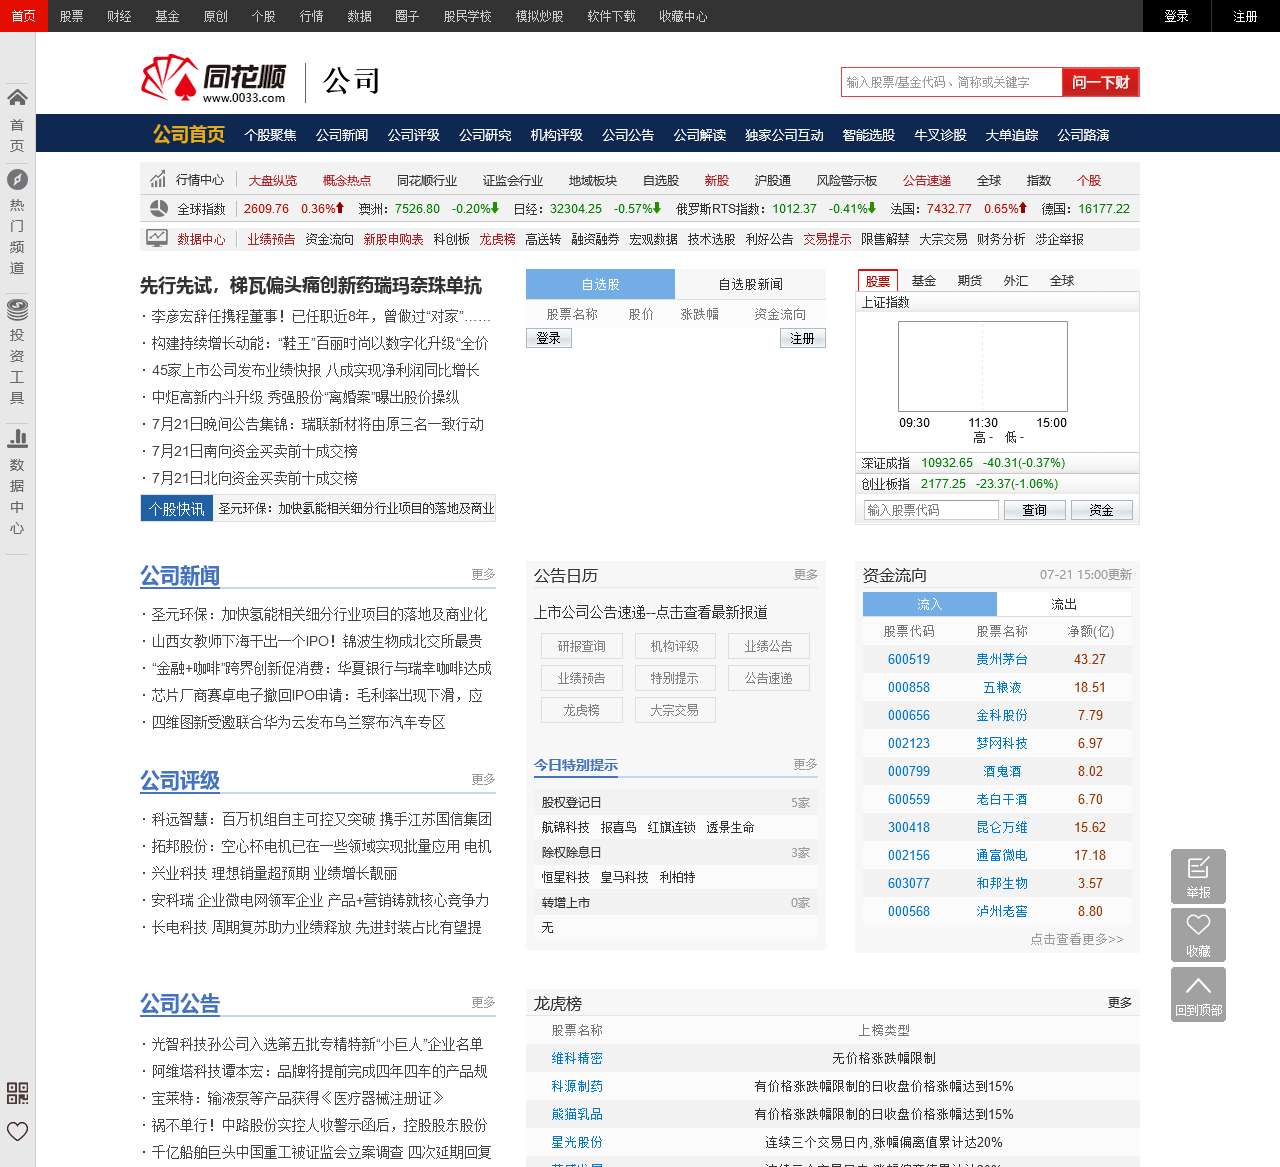Viewport: 1280px width, 1167px height.
Task: Click the report (举报) floating icon
Action: click(x=1198, y=876)
